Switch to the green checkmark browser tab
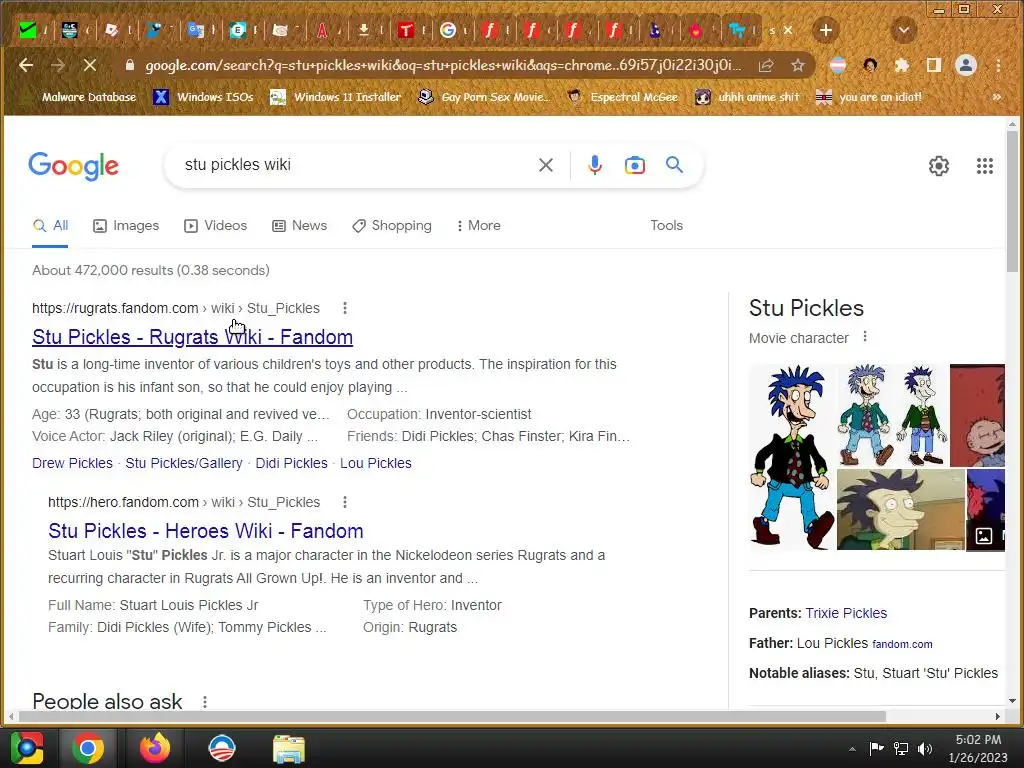 click(28, 30)
